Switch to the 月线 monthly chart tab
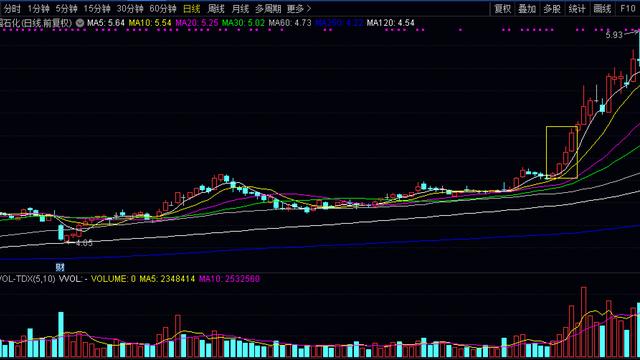 (x=240, y=9)
